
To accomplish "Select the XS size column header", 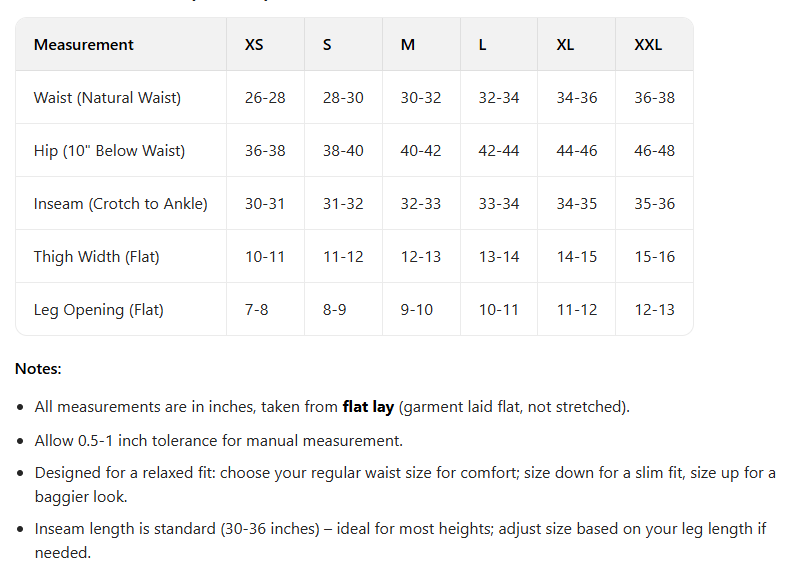I will click(x=254, y=45).
